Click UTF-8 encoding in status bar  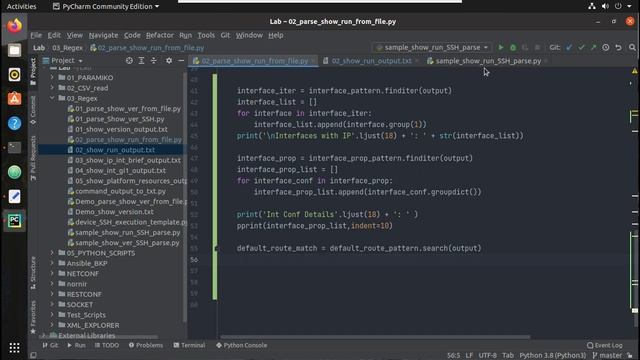(487, 356)
